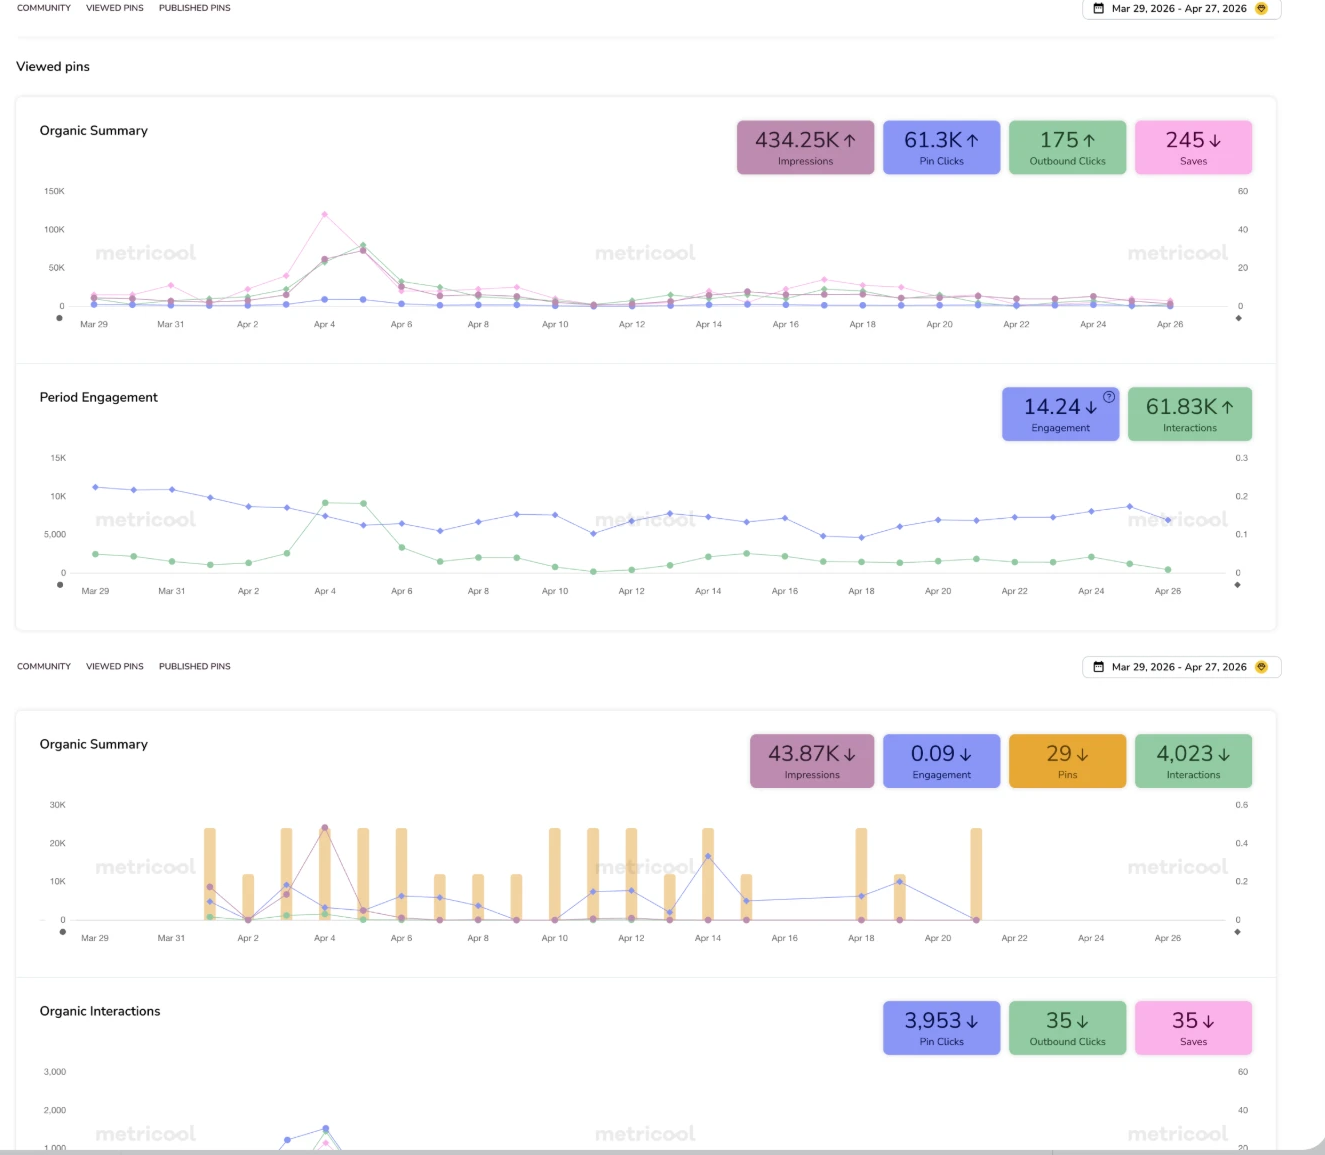This screenshot has height=1155, width=1325.
Task: Toggle the 61.83K Interactions card
Action: click(1189, 414)
